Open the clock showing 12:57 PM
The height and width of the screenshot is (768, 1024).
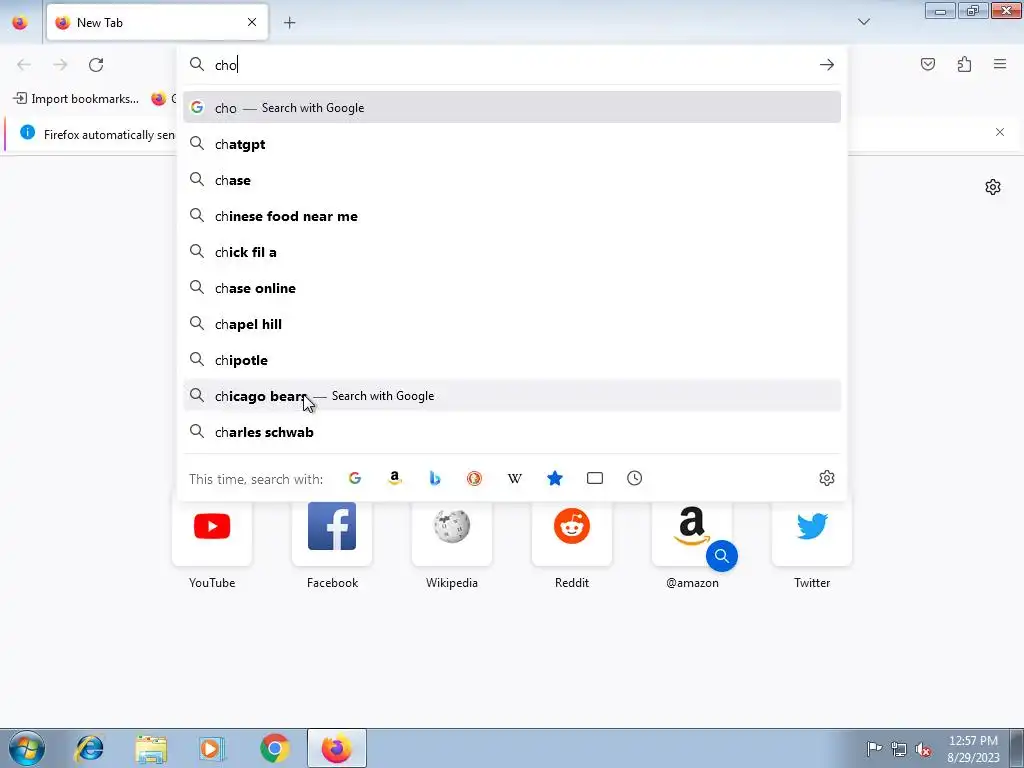pyautogui.click(x=973, y=748)
